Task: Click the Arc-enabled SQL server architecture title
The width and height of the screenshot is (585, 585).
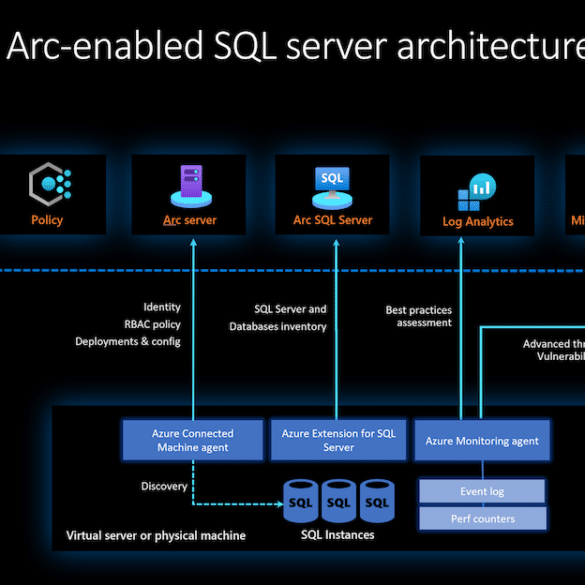Action: coord(295,46)
